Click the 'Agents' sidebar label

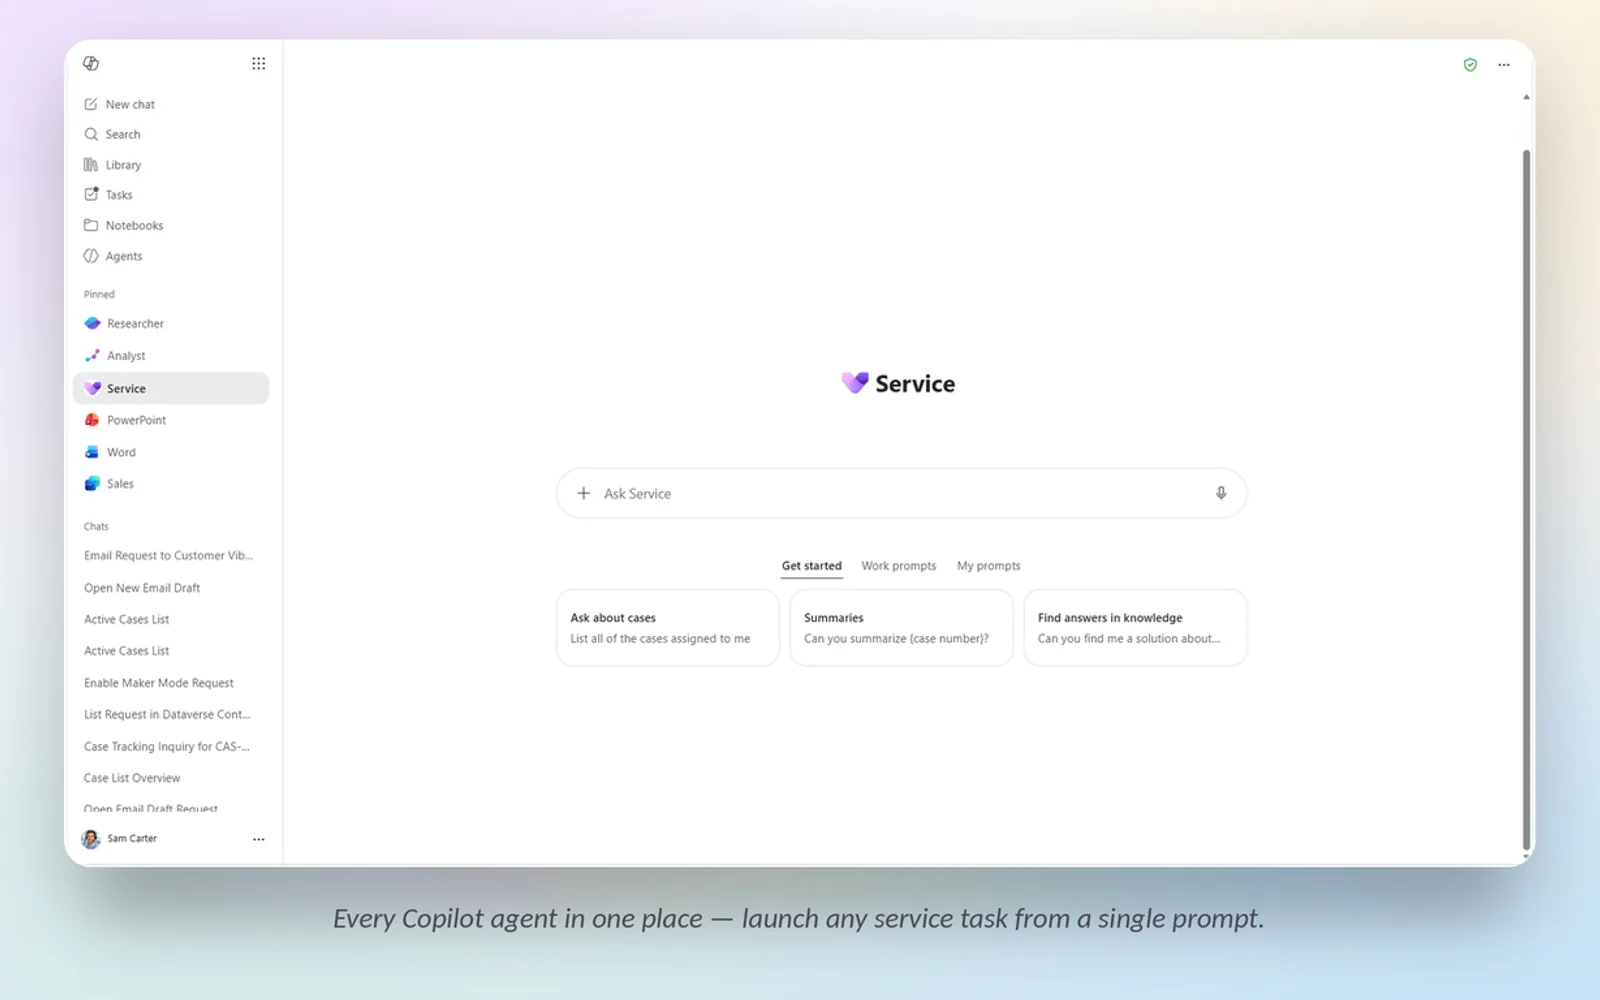(x=124, y=256)
